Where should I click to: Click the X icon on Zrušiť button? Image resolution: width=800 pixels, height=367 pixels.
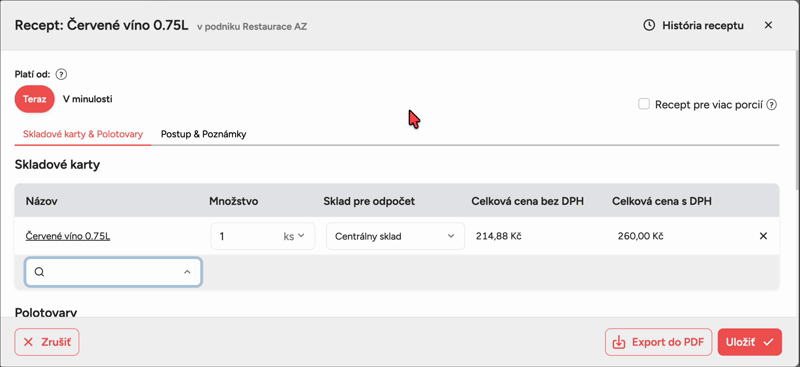(x=29, y=342)
